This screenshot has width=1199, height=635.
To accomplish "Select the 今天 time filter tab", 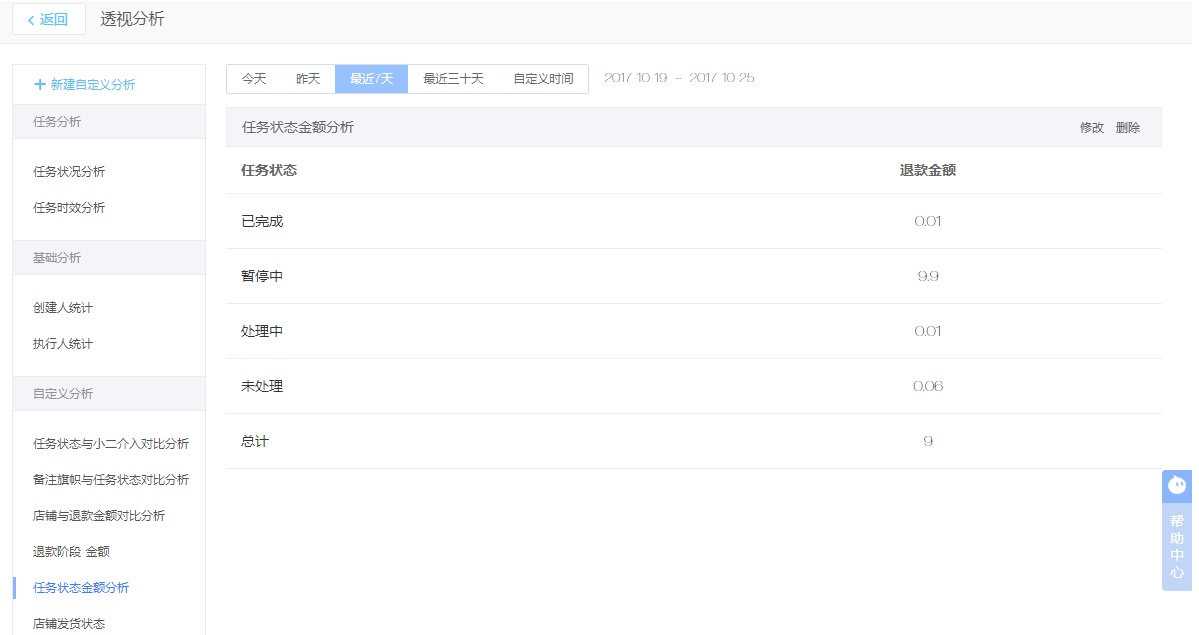I will 254,79.
